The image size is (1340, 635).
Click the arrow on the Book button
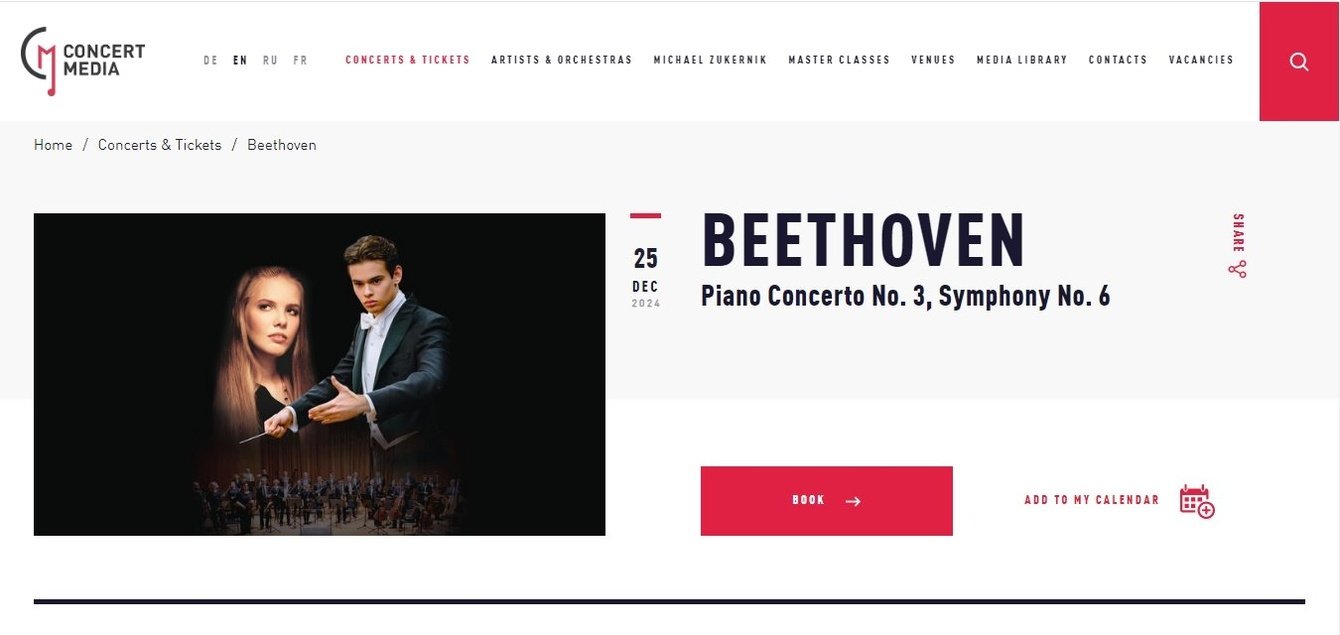pyautogui.click(x=853, y=501)
